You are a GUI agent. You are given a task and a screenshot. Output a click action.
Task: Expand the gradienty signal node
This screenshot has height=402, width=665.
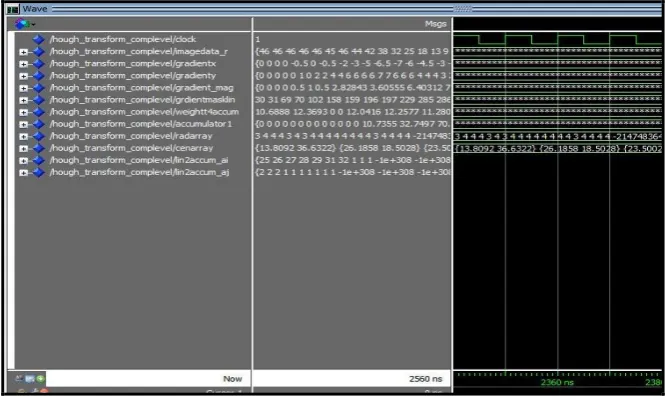(x=23, y=76)
